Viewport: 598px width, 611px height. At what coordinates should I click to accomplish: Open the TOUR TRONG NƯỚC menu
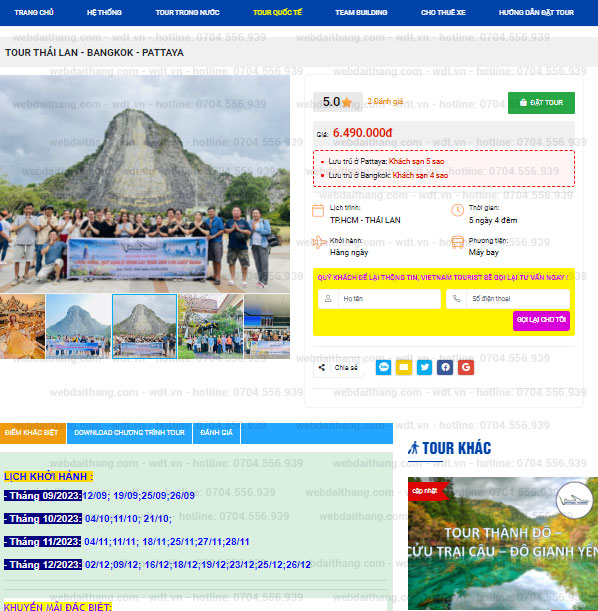187,12
